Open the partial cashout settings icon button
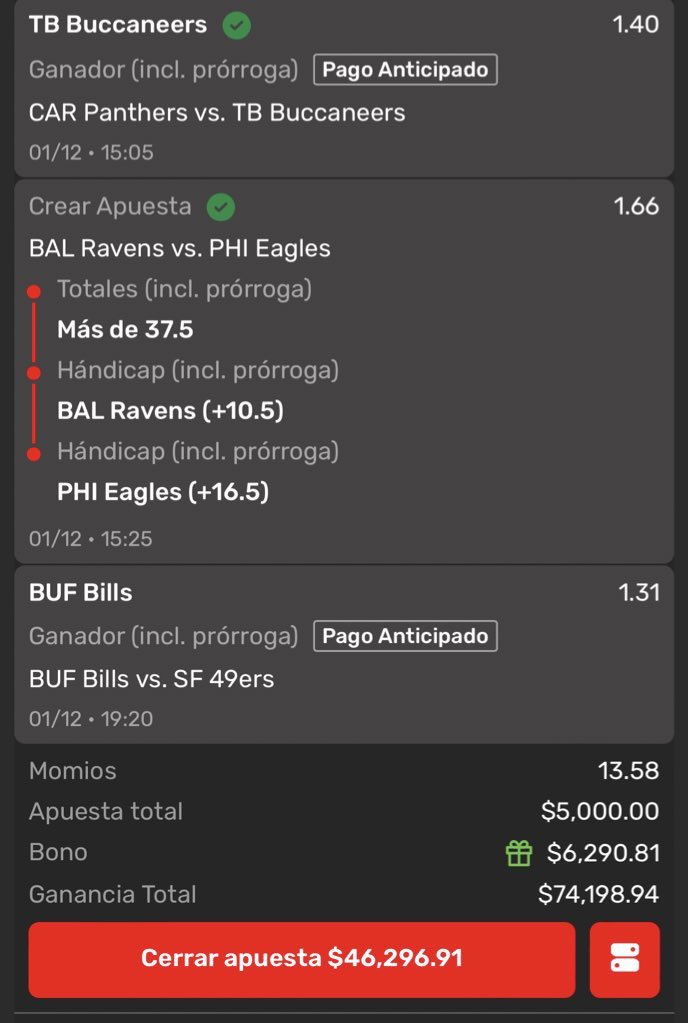The image size is (688, 1023). tap(625, 959)
